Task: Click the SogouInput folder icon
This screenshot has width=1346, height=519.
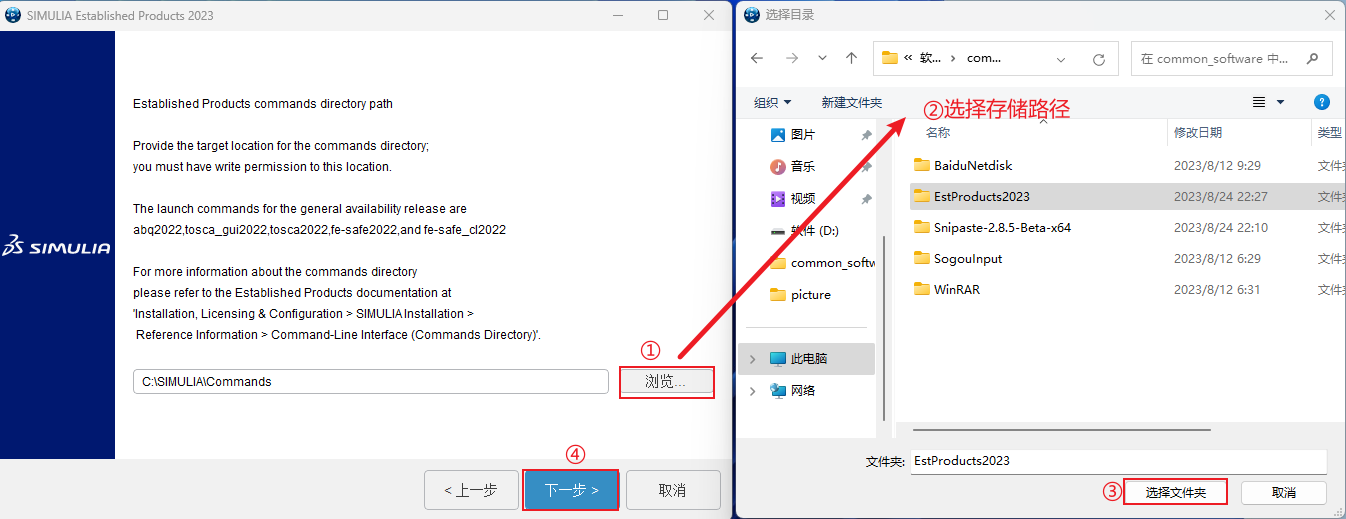Action: (x=921, y=258)
